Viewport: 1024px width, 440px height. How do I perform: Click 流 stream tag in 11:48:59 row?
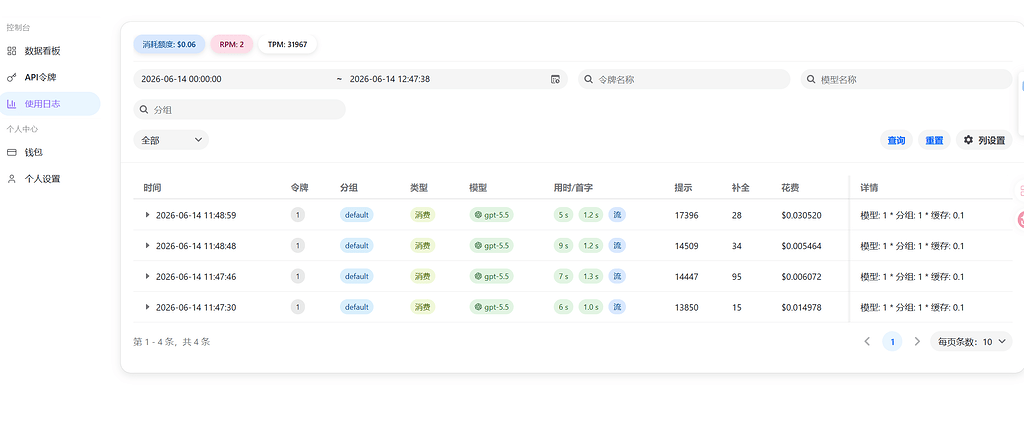[x=617, y=215]
